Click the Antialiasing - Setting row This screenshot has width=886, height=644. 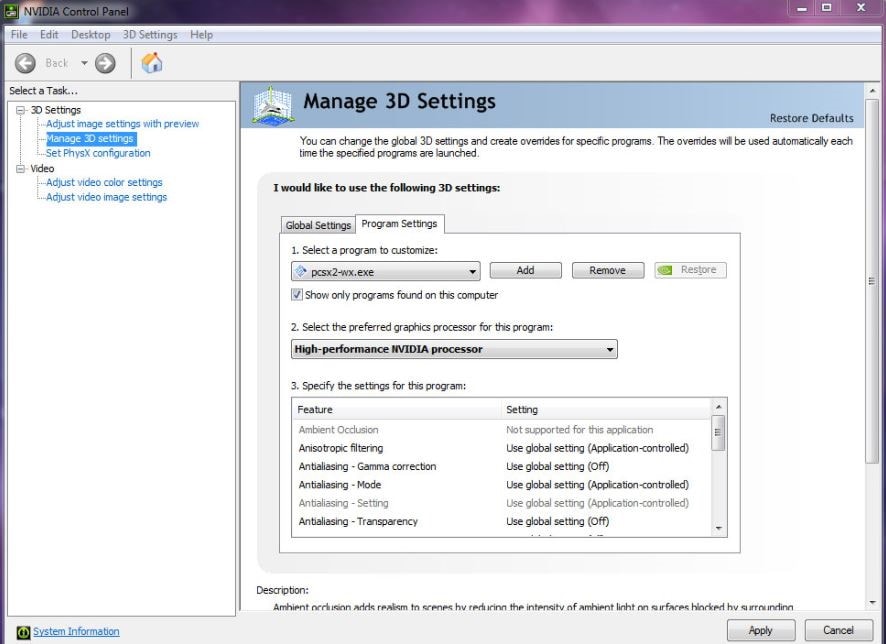(502, 503)
